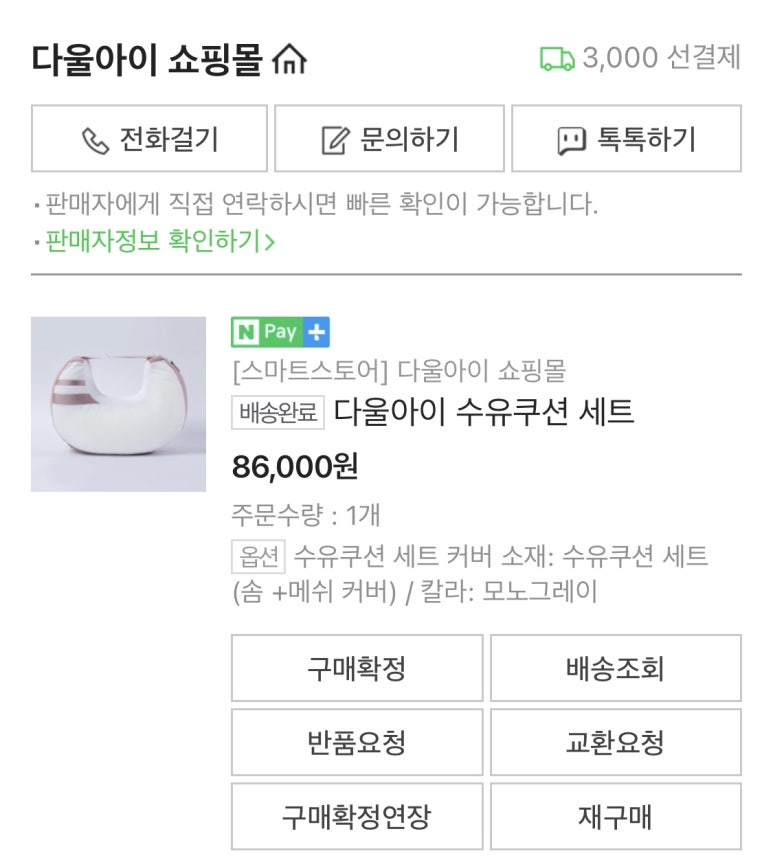The height and width of the screenshot is (860, 773).
Task: Request an exchange with 교환요청
Action: pyautogui.click(x=615, y=742)
